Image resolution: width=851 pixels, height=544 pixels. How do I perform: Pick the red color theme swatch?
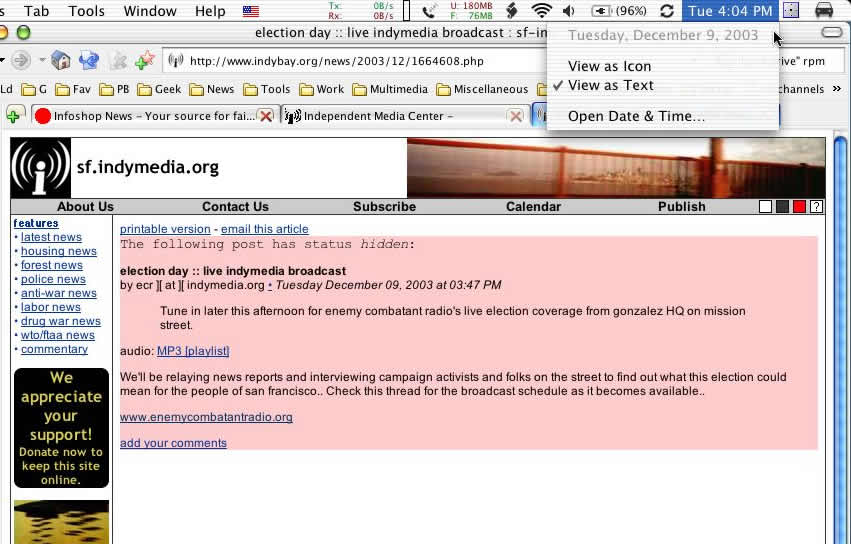(799, 207)
